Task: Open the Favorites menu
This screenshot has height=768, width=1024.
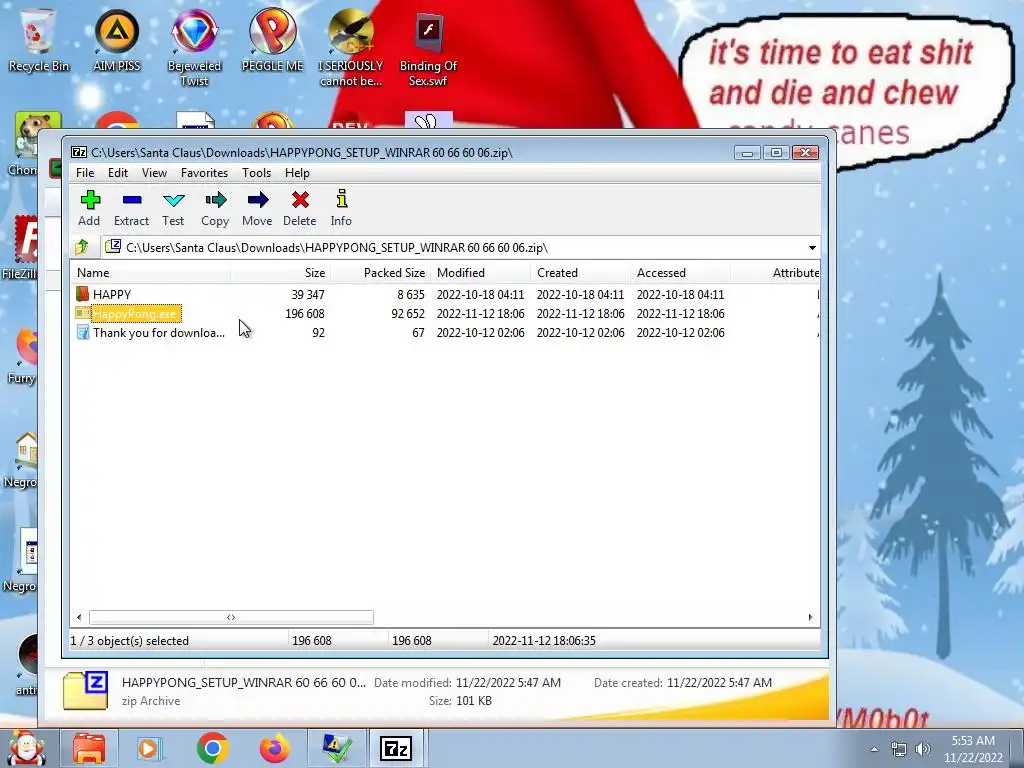Action: (204, 173)
